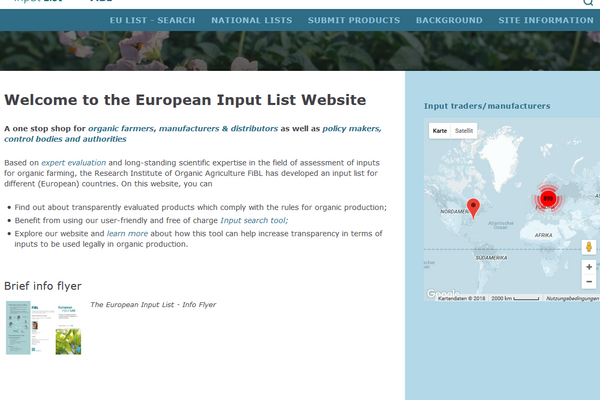Click the red 899 cluster marker
Viewport: 600px width, 400px height.
548,198
